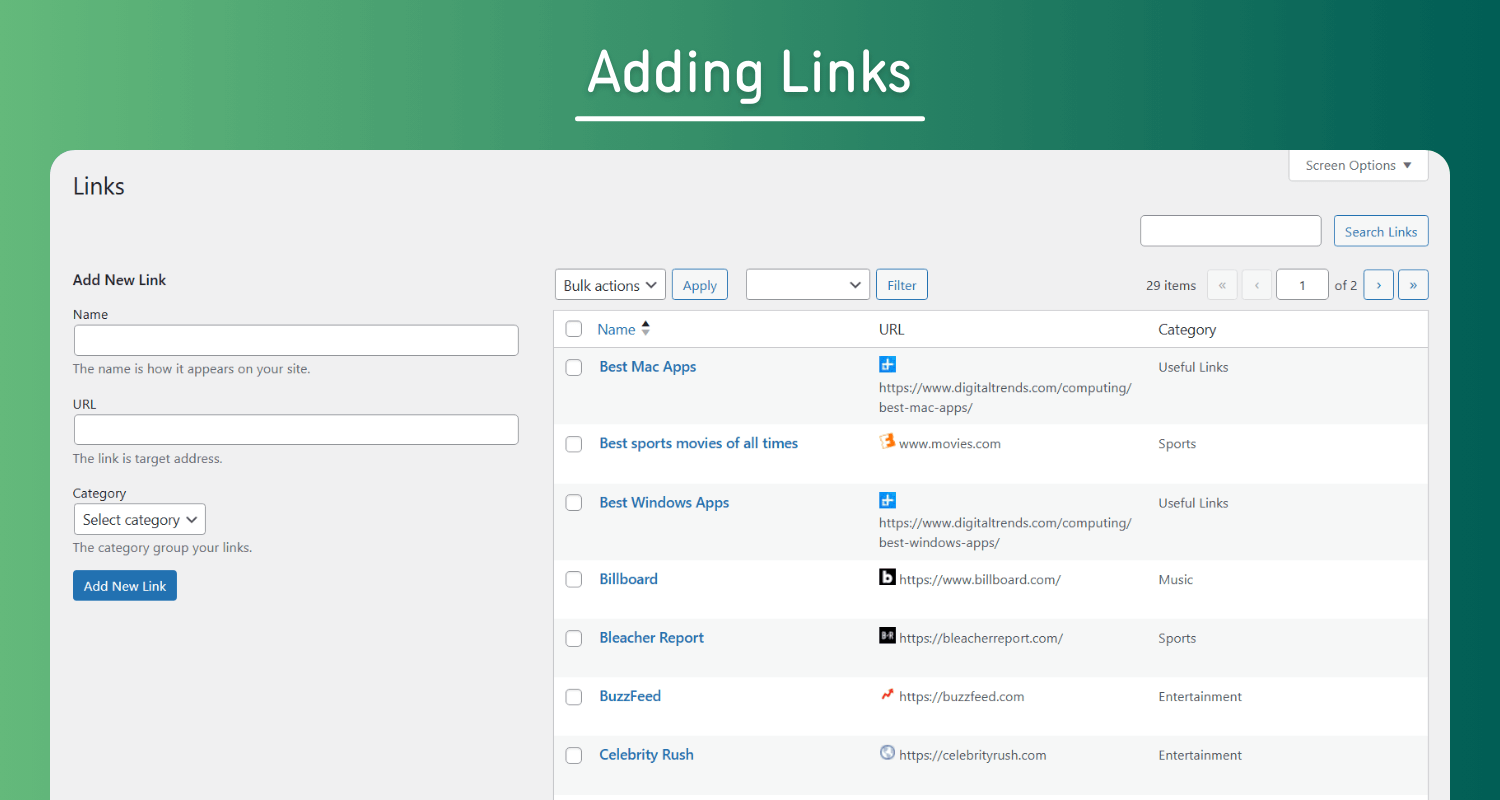Click the www.movies.com URL text
This screenshot has height=800, width=1500.
pos(950,443)
